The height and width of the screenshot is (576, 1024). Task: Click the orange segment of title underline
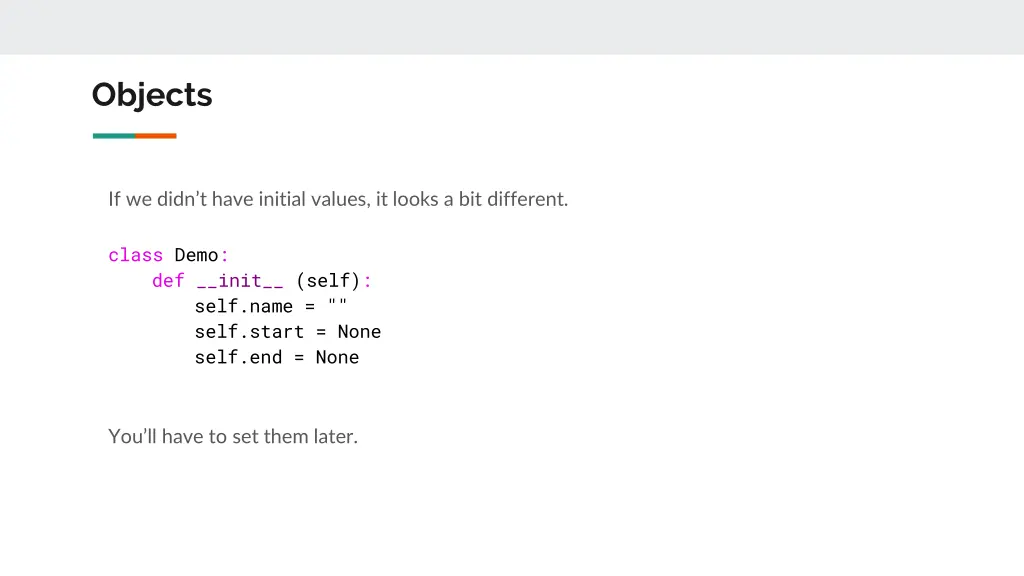coord(156,136)
